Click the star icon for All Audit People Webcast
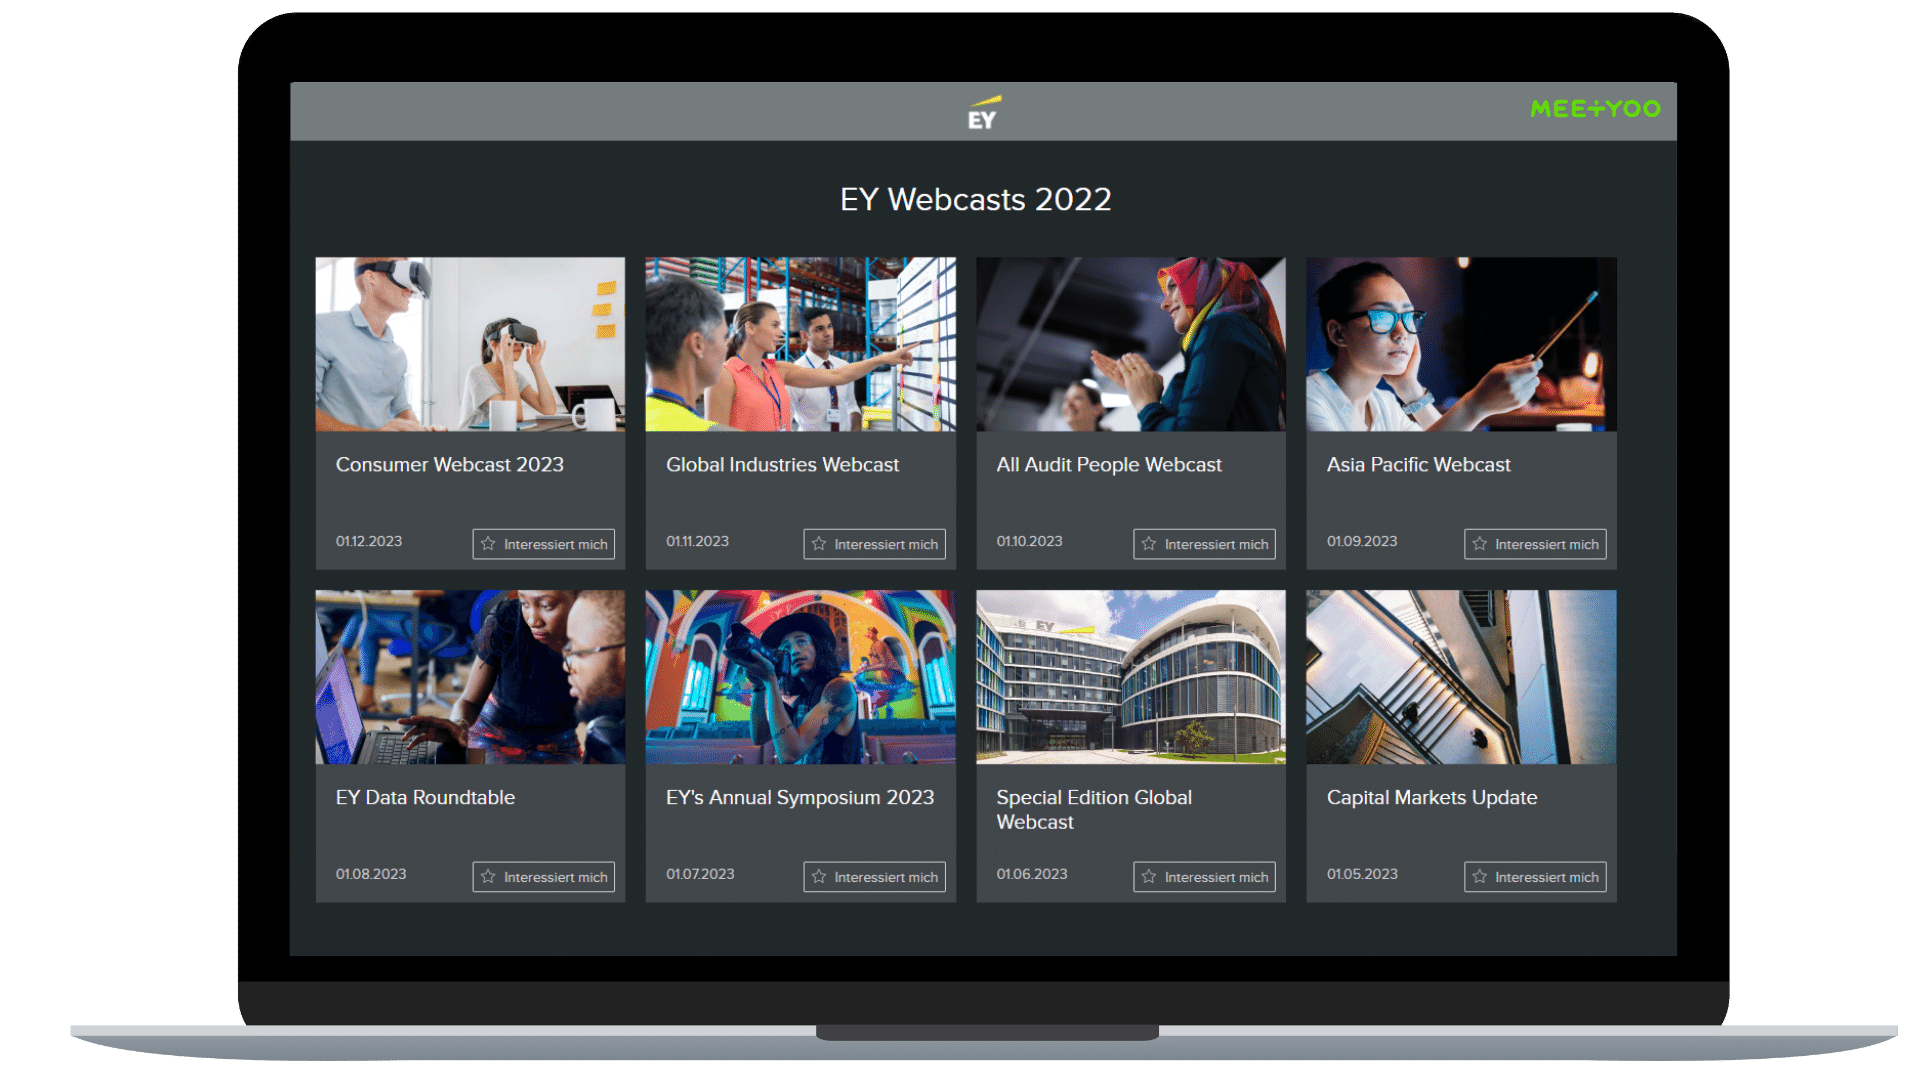The image size is (1920, 1080). [x=1148, y=544]
